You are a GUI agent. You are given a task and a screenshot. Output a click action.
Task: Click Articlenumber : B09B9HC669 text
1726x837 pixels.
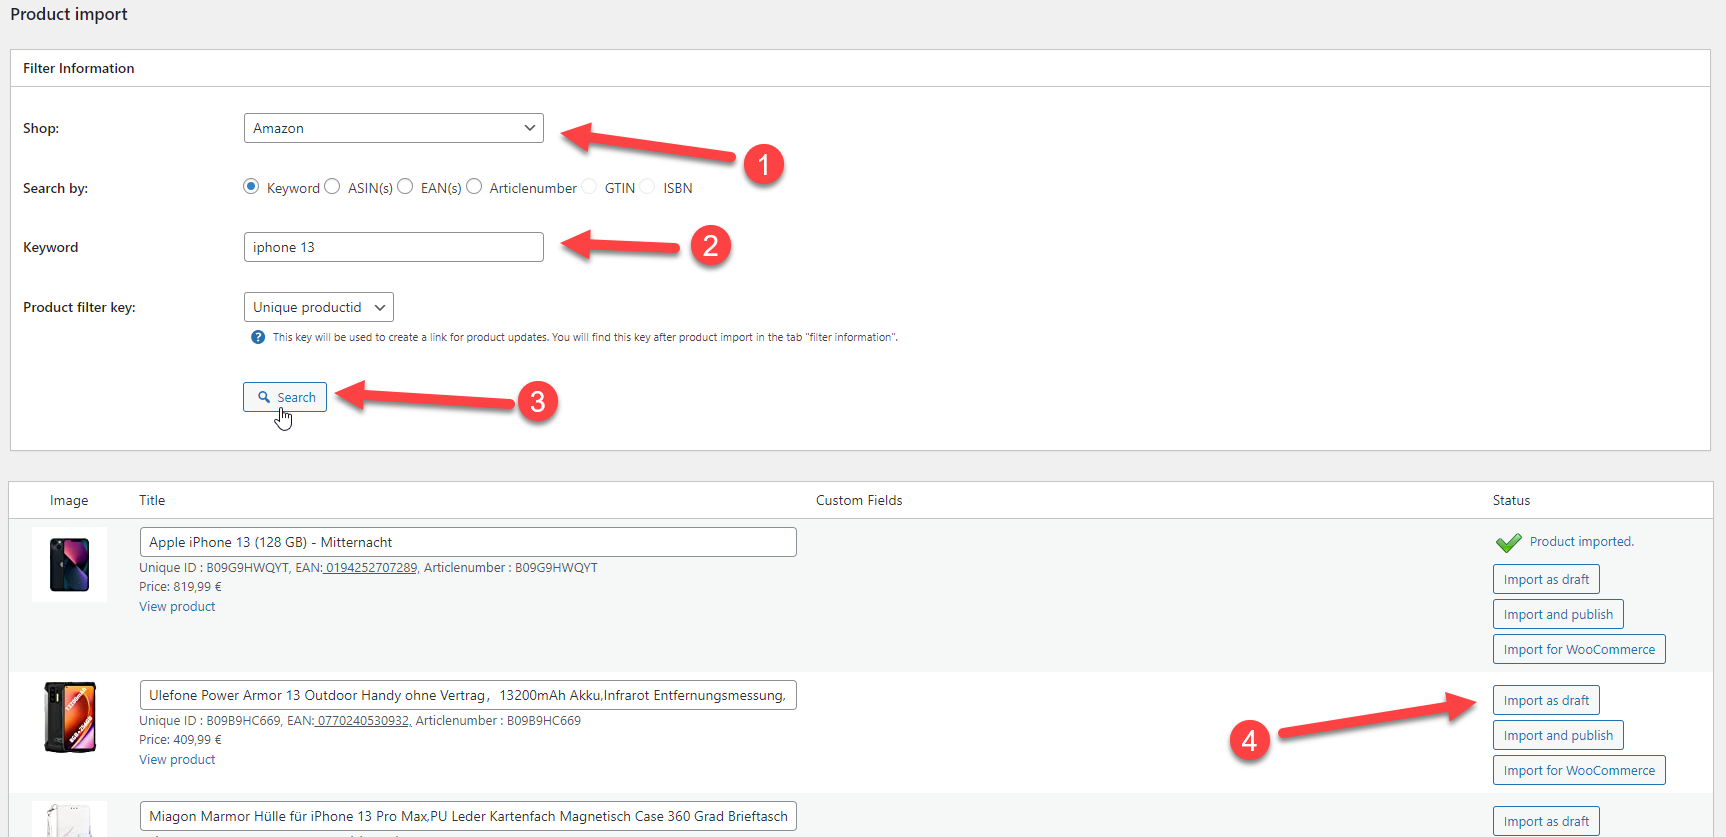click(x=498, y=721)
